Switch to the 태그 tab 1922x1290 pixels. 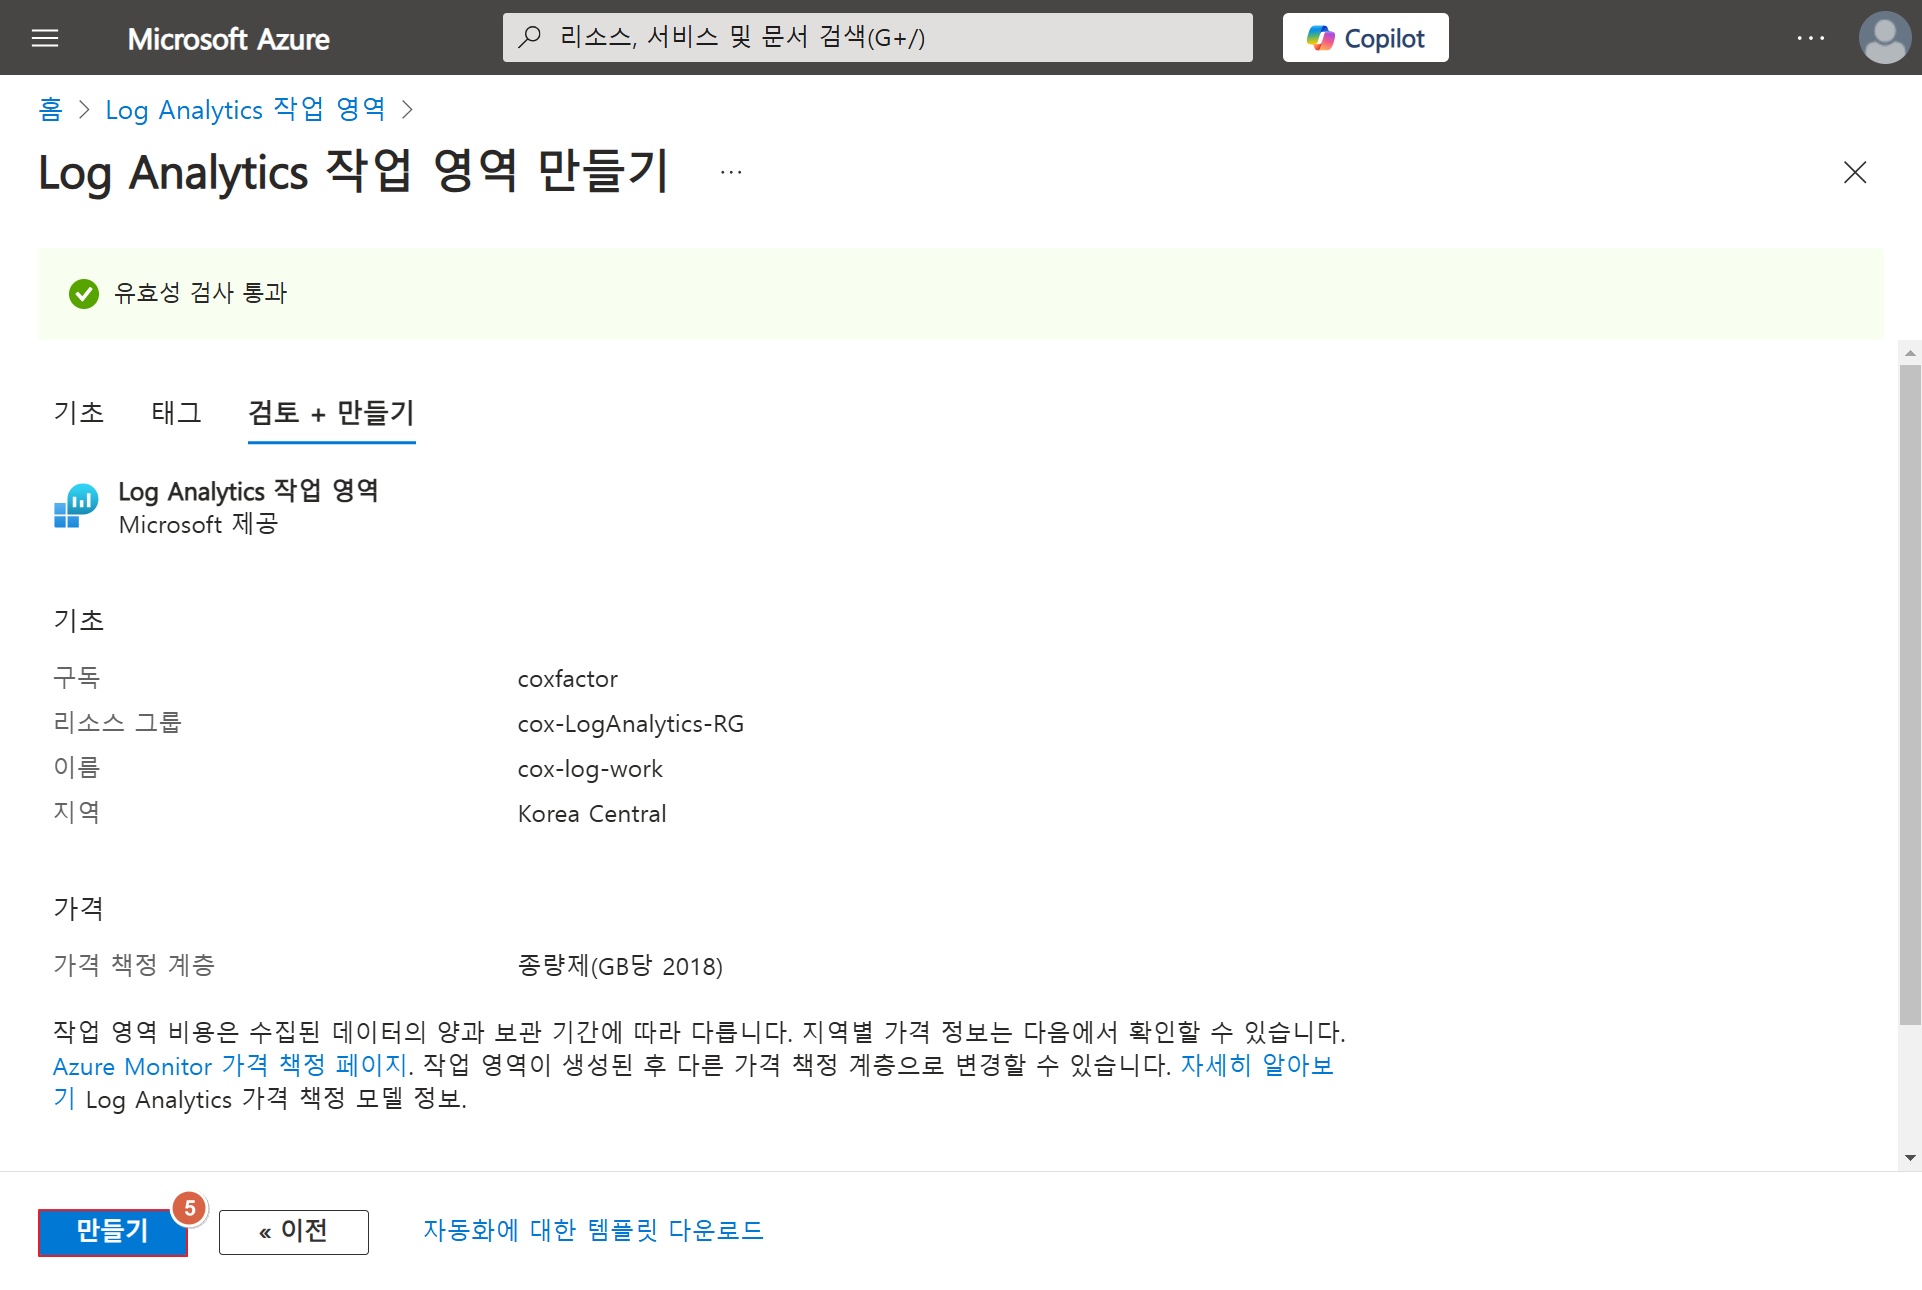coord(176,413)
